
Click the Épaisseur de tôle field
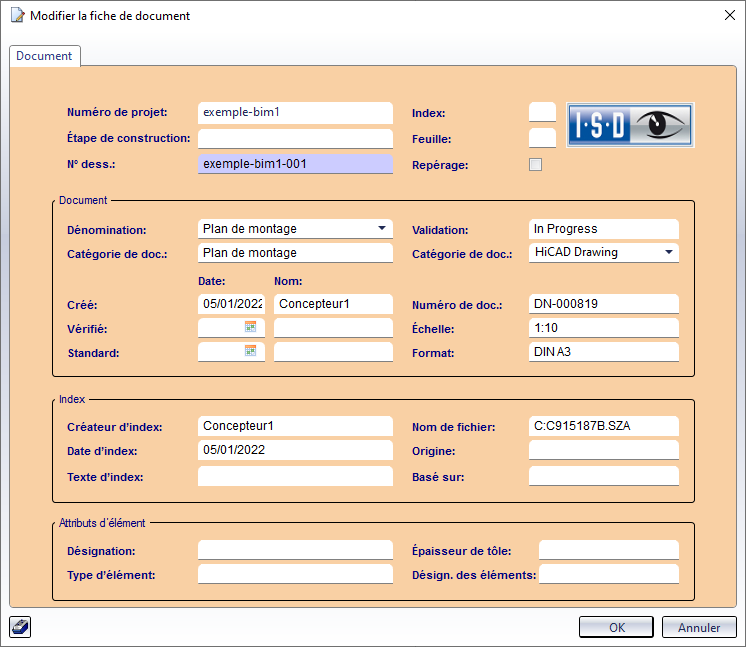pyautogui.click(x=608, y=550)
